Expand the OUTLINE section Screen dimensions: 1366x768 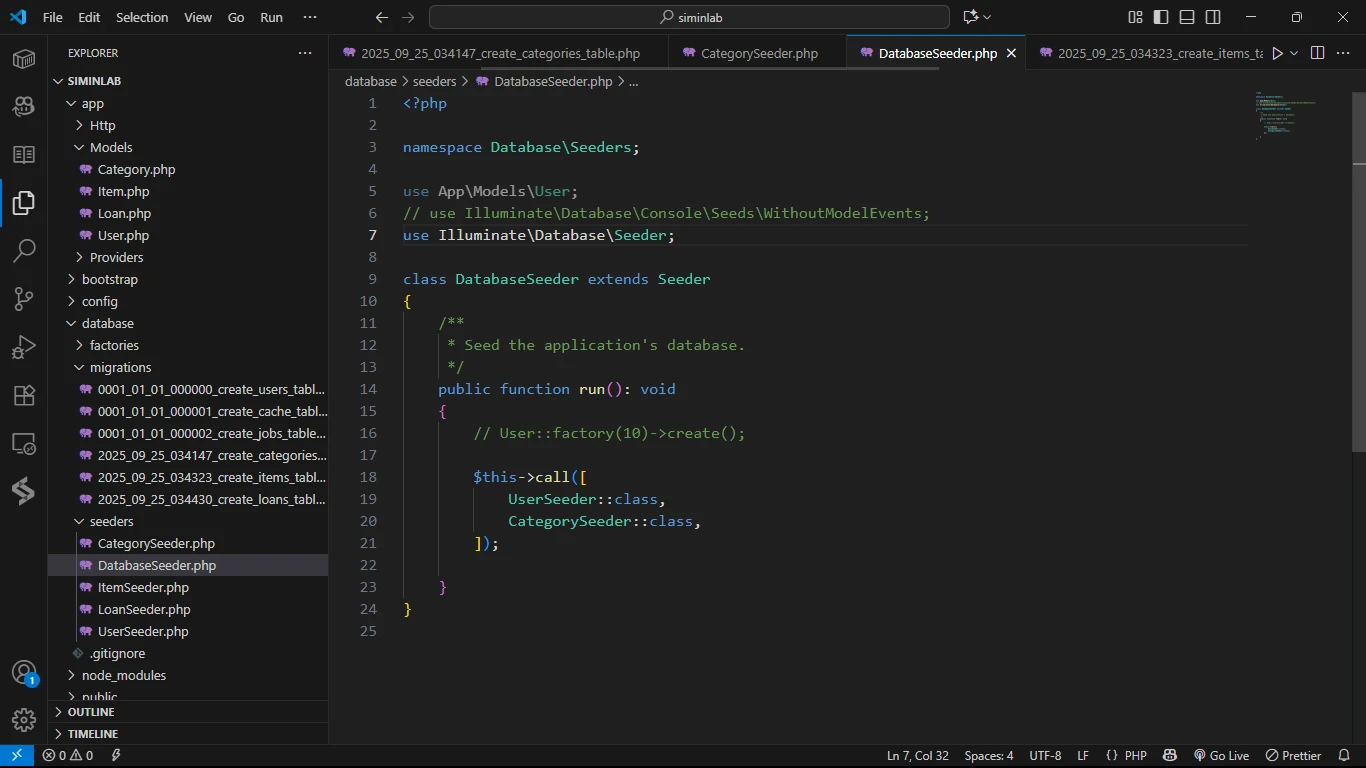(x=91, y=712)
